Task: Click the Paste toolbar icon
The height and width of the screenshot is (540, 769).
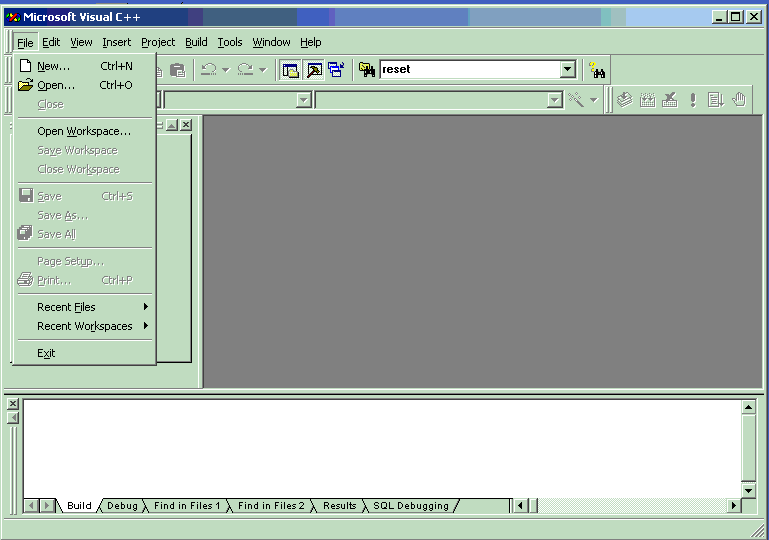Action: click(178, 70)
